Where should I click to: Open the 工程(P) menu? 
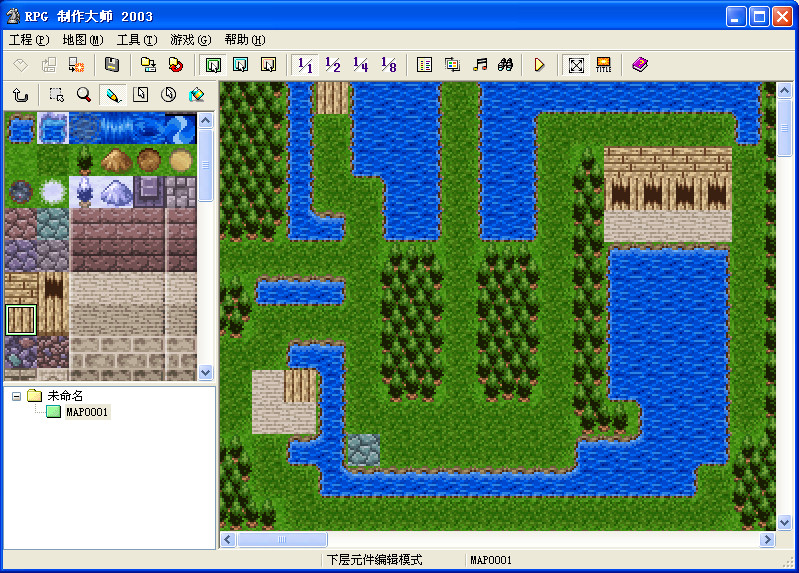(29, 40)
